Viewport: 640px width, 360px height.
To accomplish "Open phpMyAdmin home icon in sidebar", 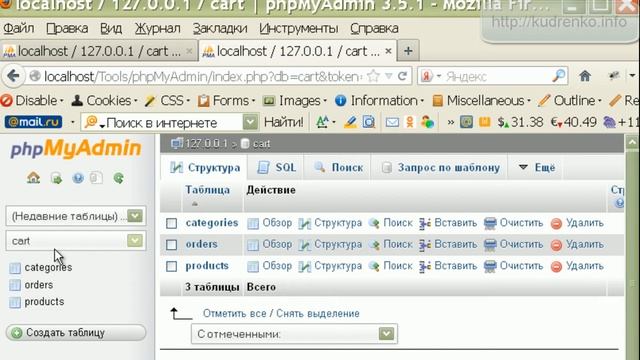I will (x=33, y=178).
